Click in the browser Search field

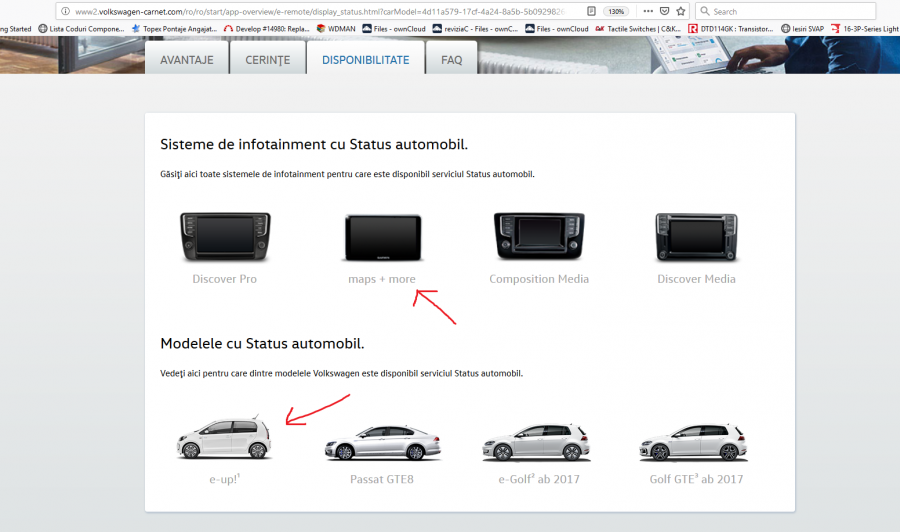point(790,11)
